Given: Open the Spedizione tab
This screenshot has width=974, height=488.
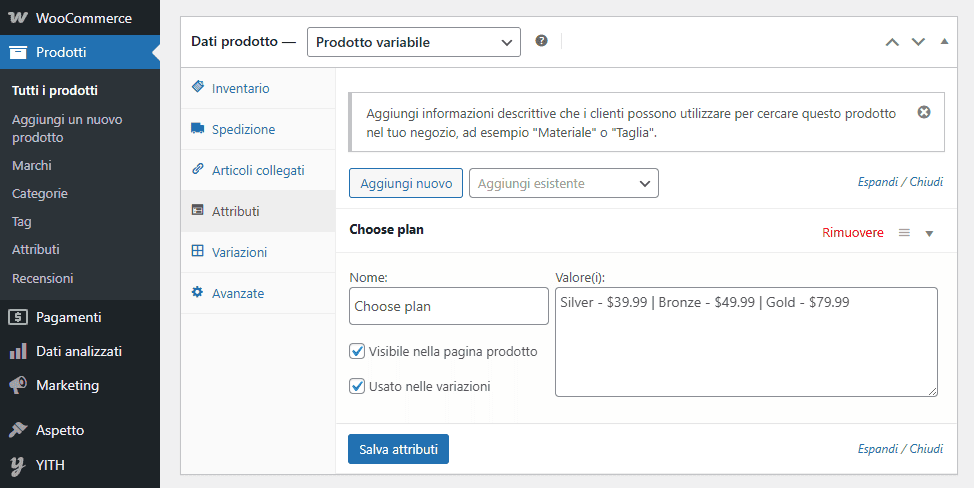Looking at the screenshot, I should click(258, 129).
